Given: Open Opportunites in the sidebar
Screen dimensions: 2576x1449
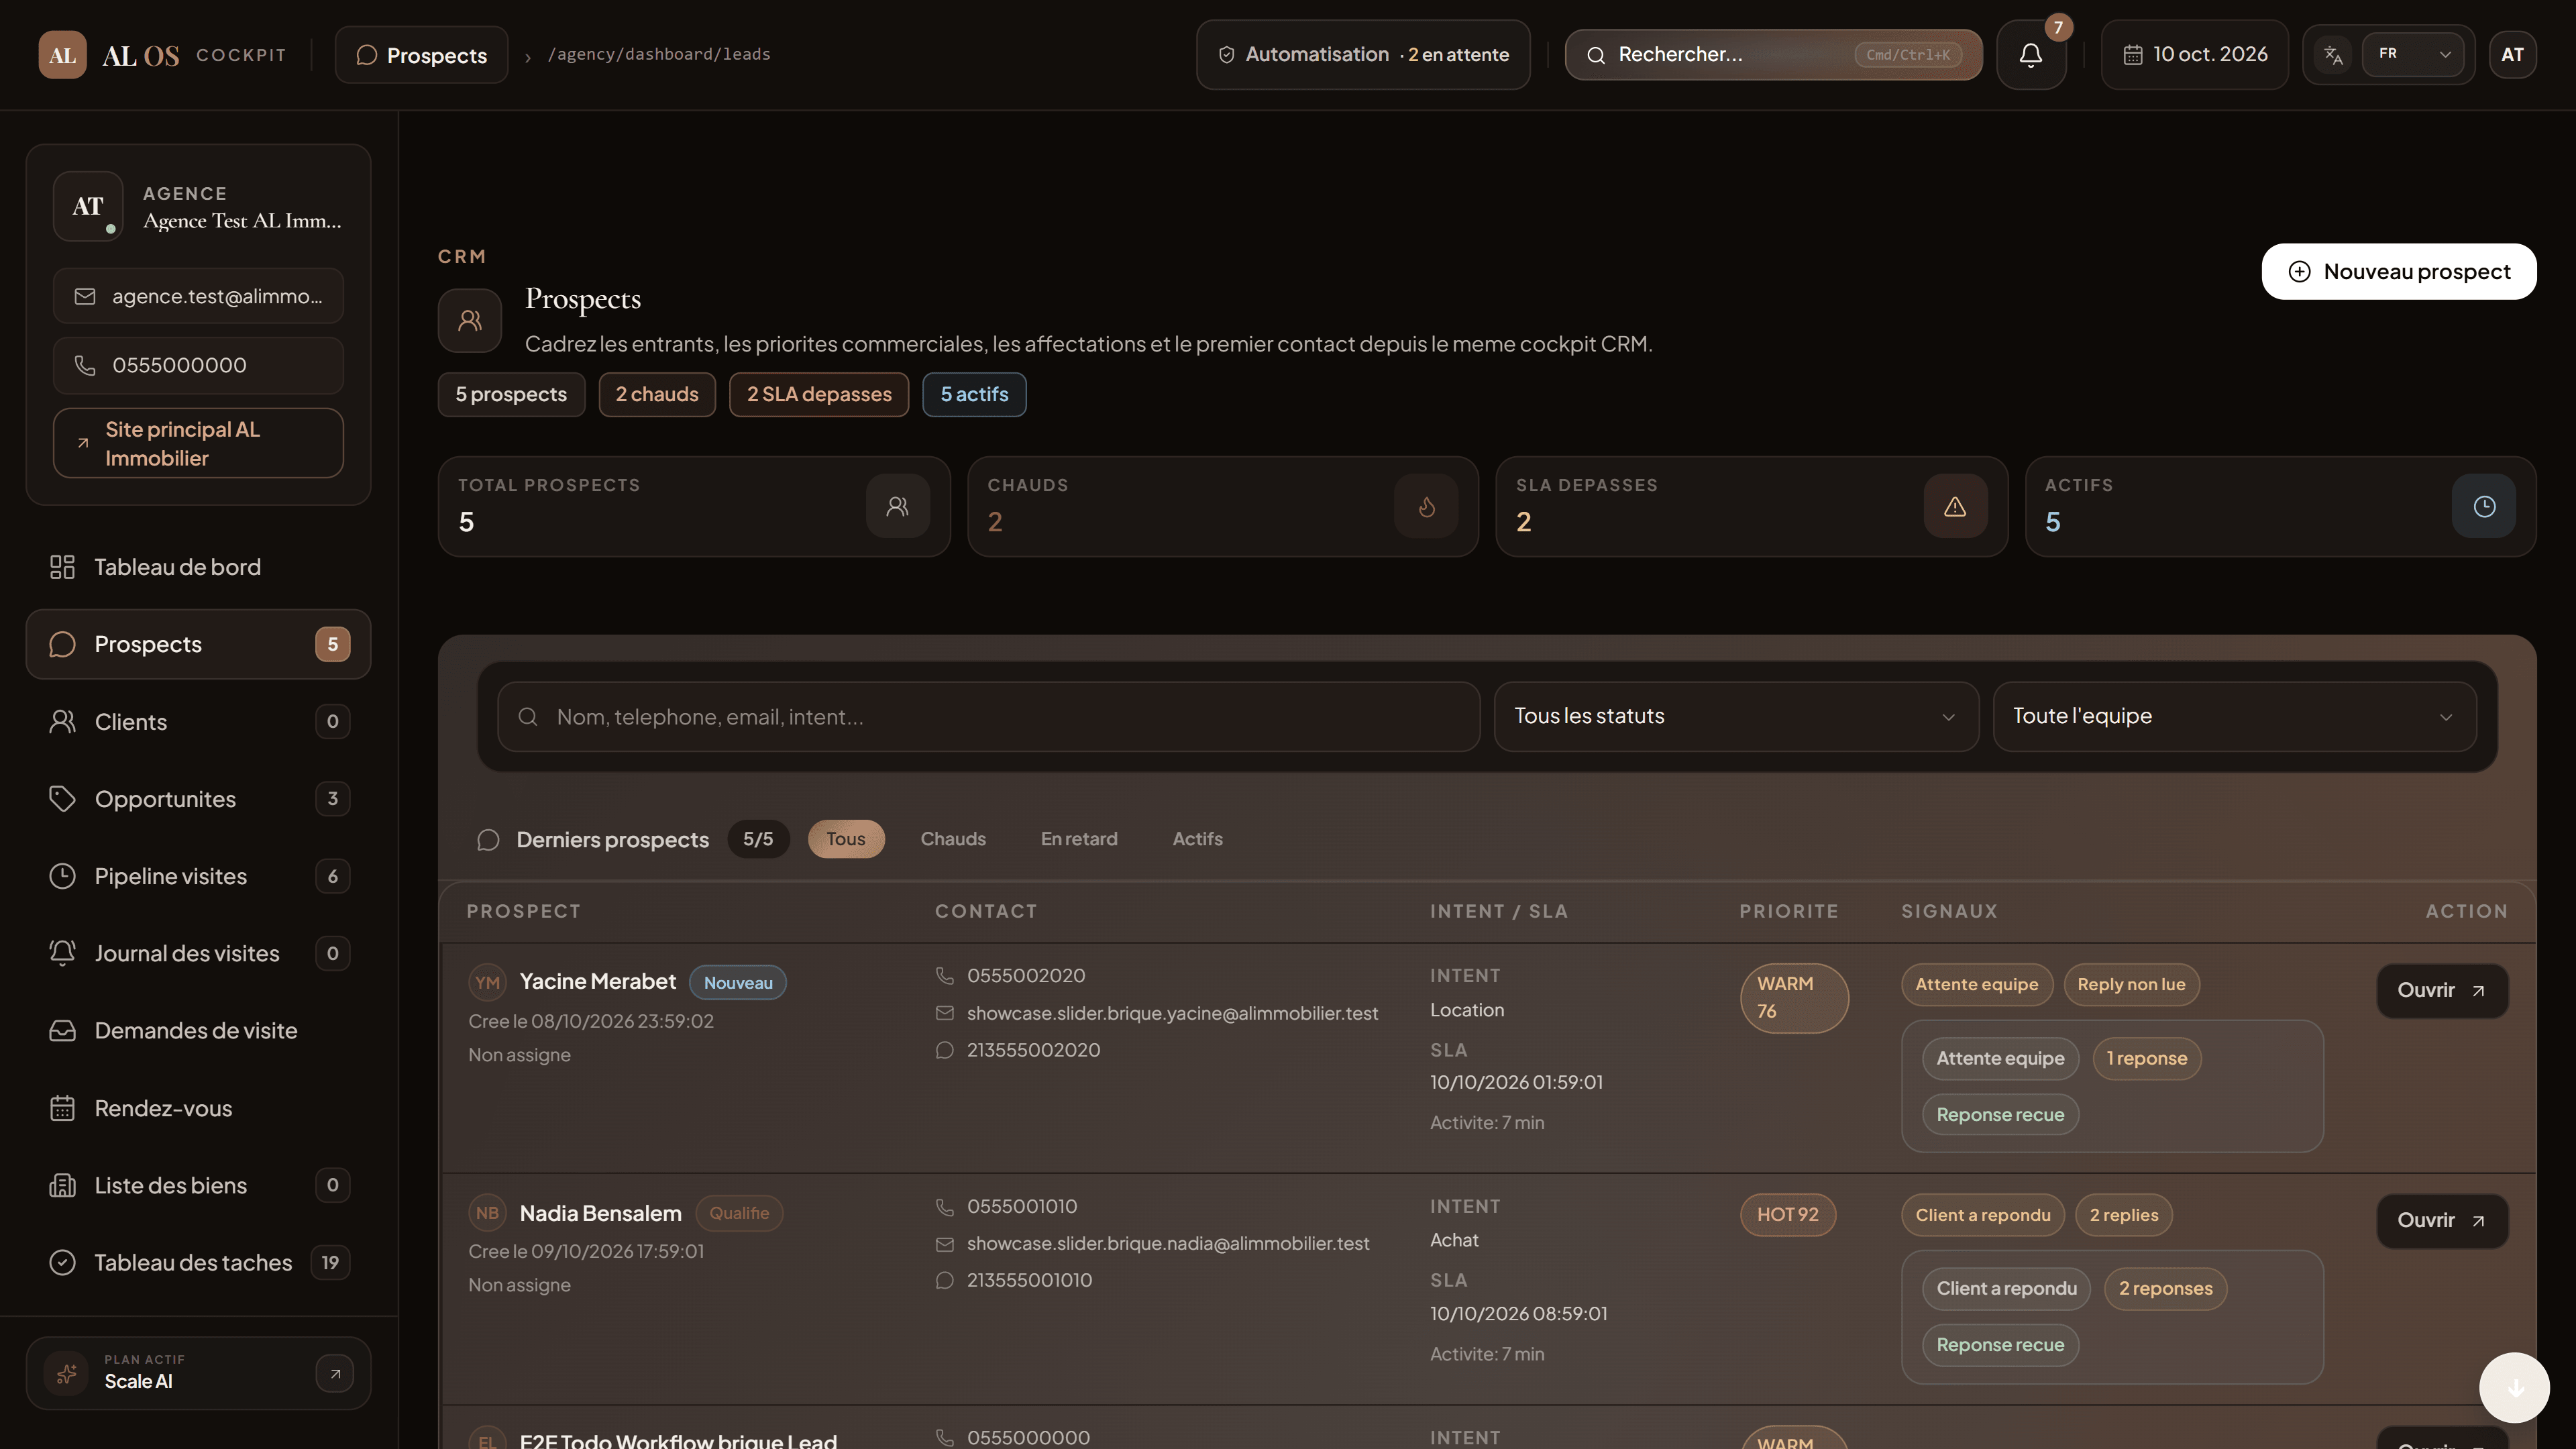Looking at the screenshot, I should (198, 799).
